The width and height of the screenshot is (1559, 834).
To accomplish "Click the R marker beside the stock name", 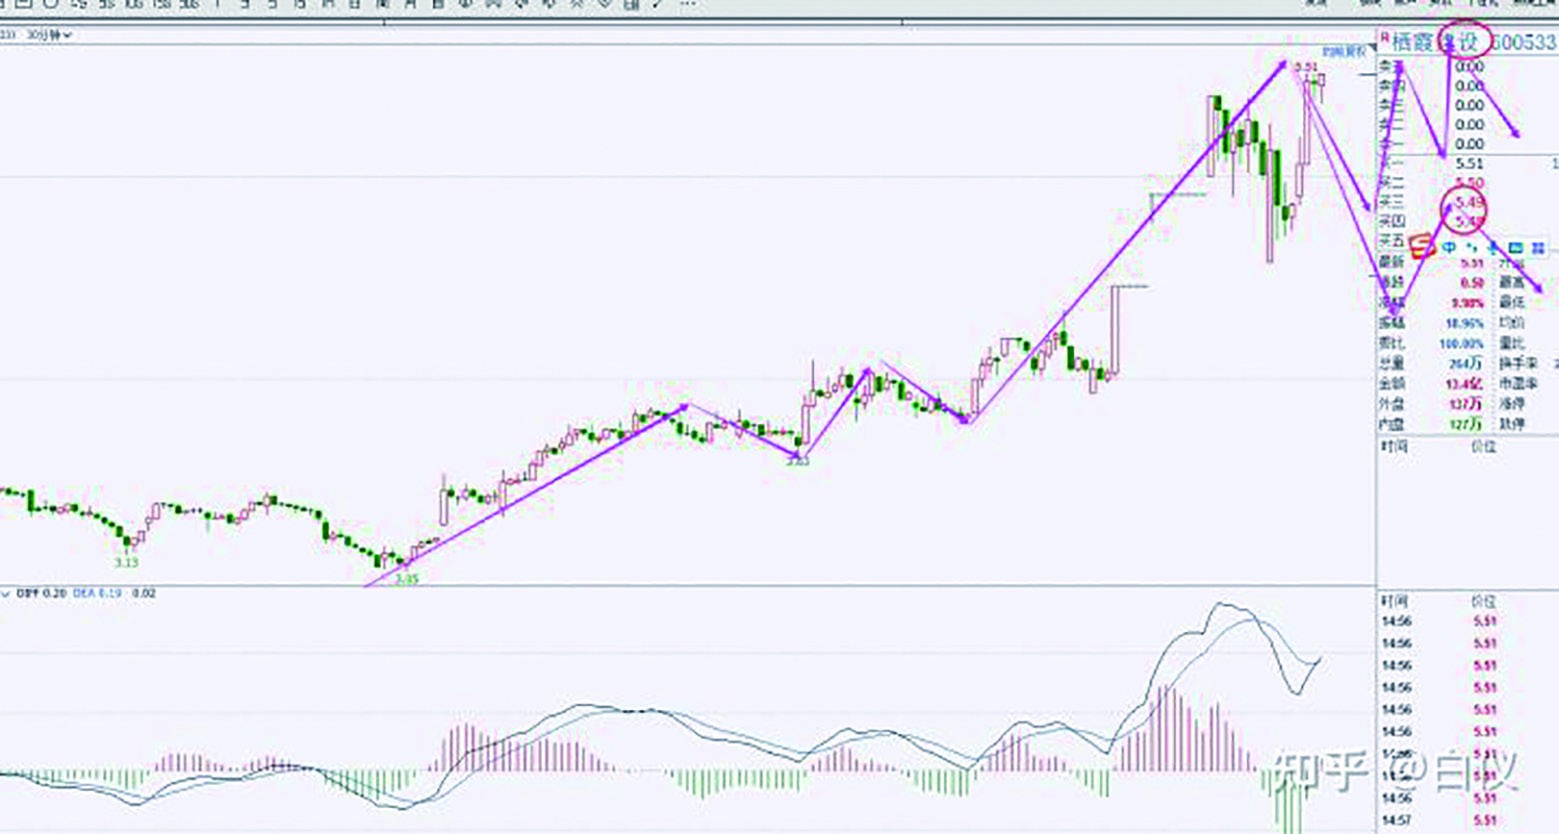I will pyautogui.click(x=1385, y=38).
